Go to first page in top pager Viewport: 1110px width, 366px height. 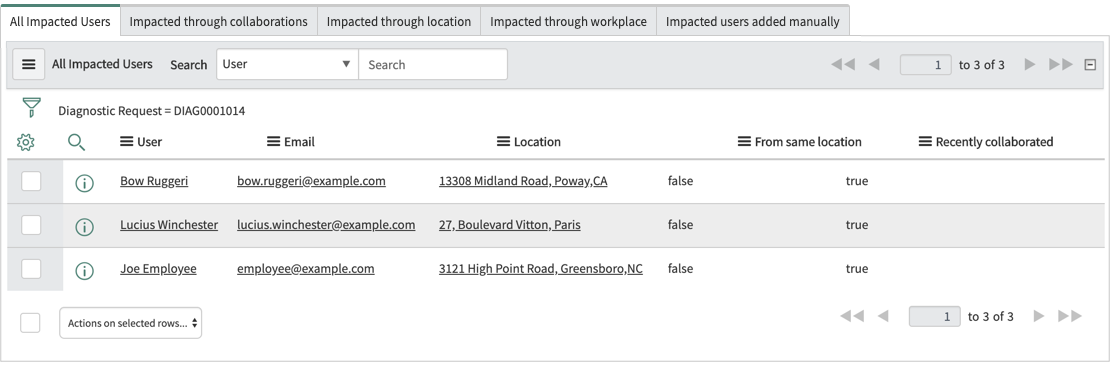click(843, 64)
